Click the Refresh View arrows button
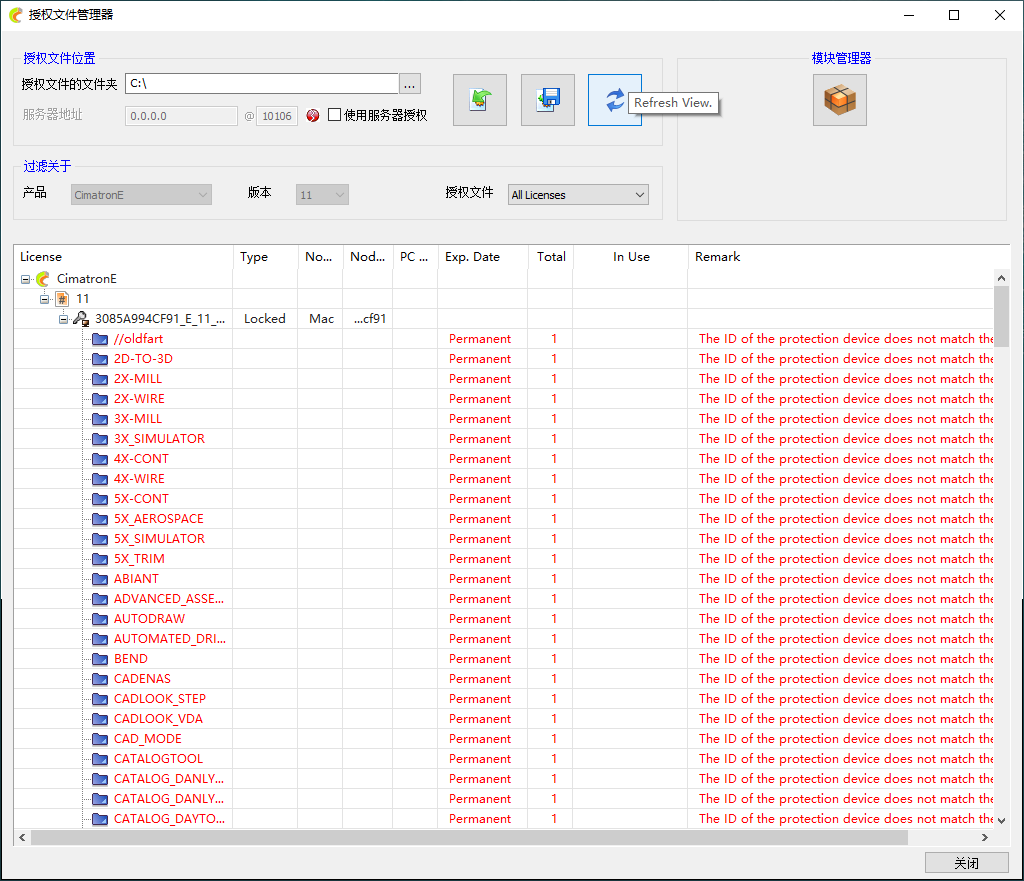Image resolution: width=1024 pixels, height=881 pixels. (x=615, y=100)
